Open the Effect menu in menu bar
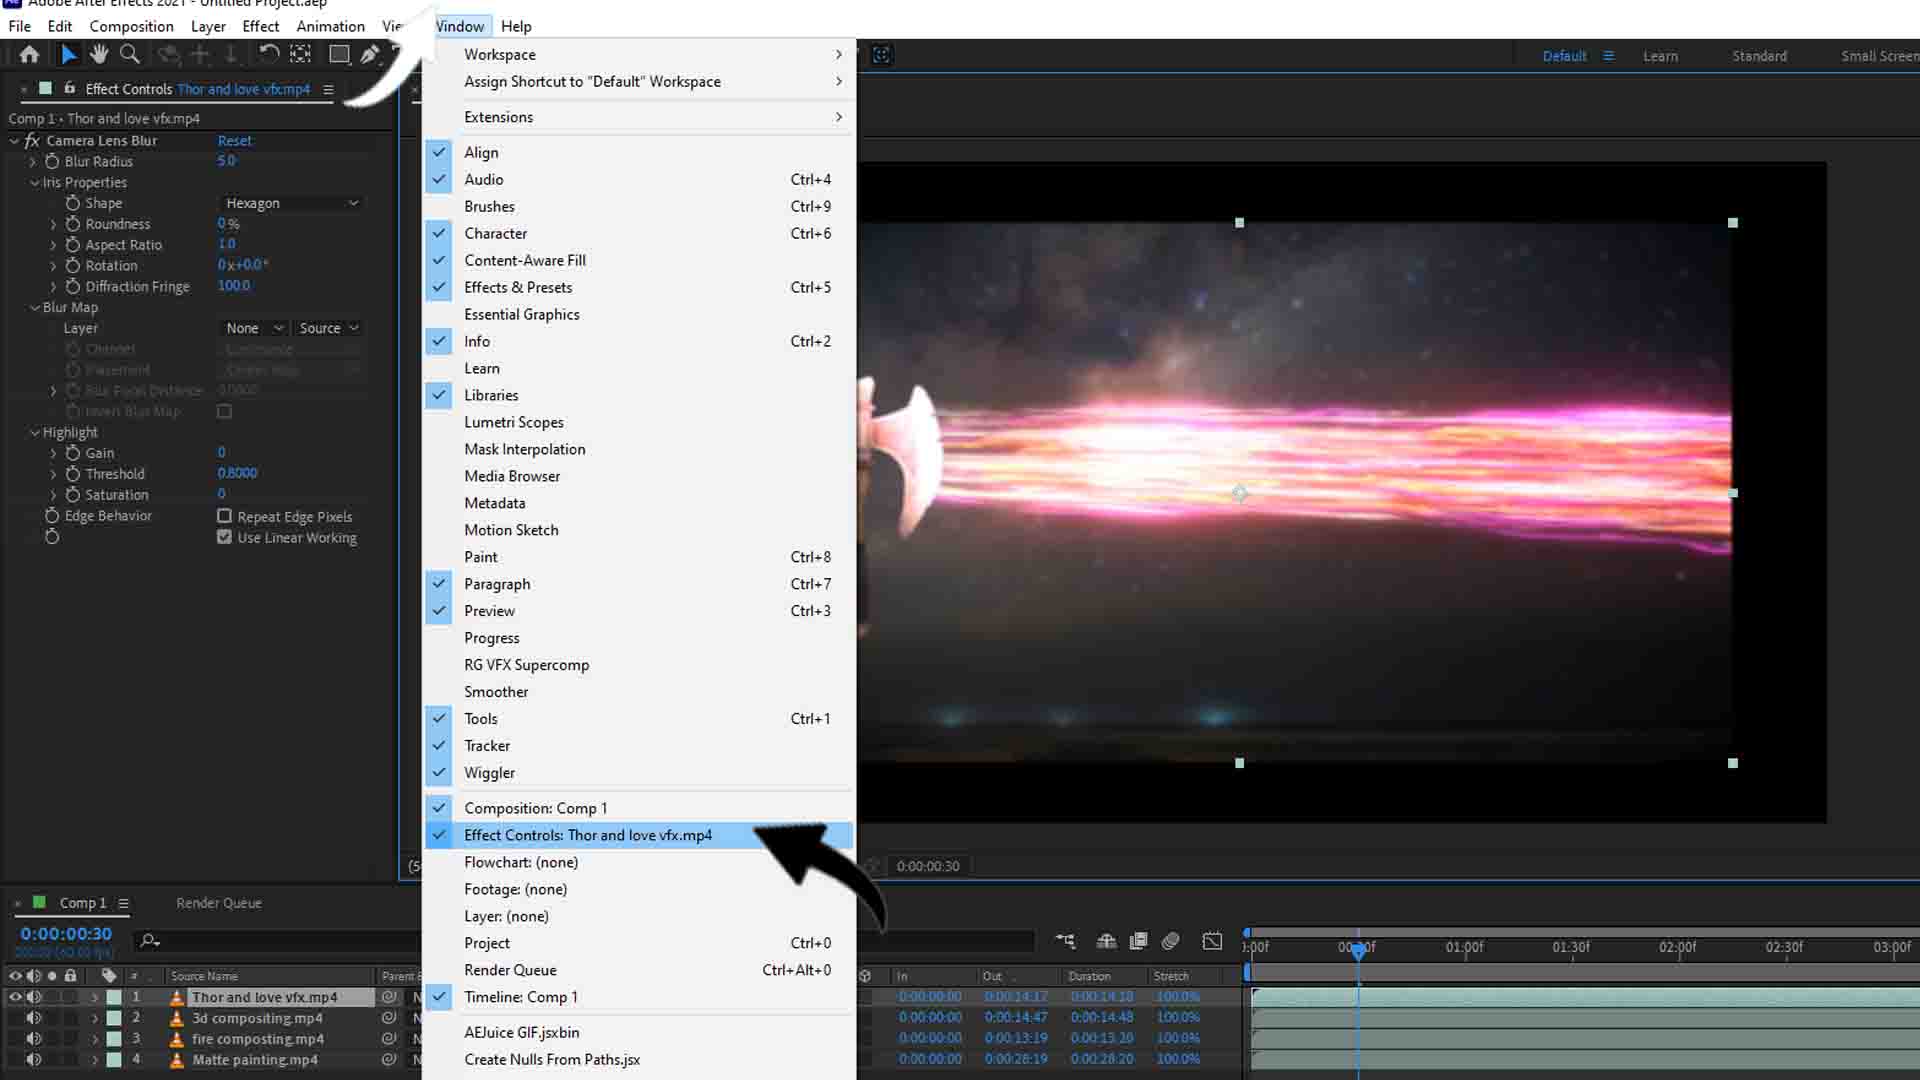The image size is (1920, 1080). pos(260,26)
